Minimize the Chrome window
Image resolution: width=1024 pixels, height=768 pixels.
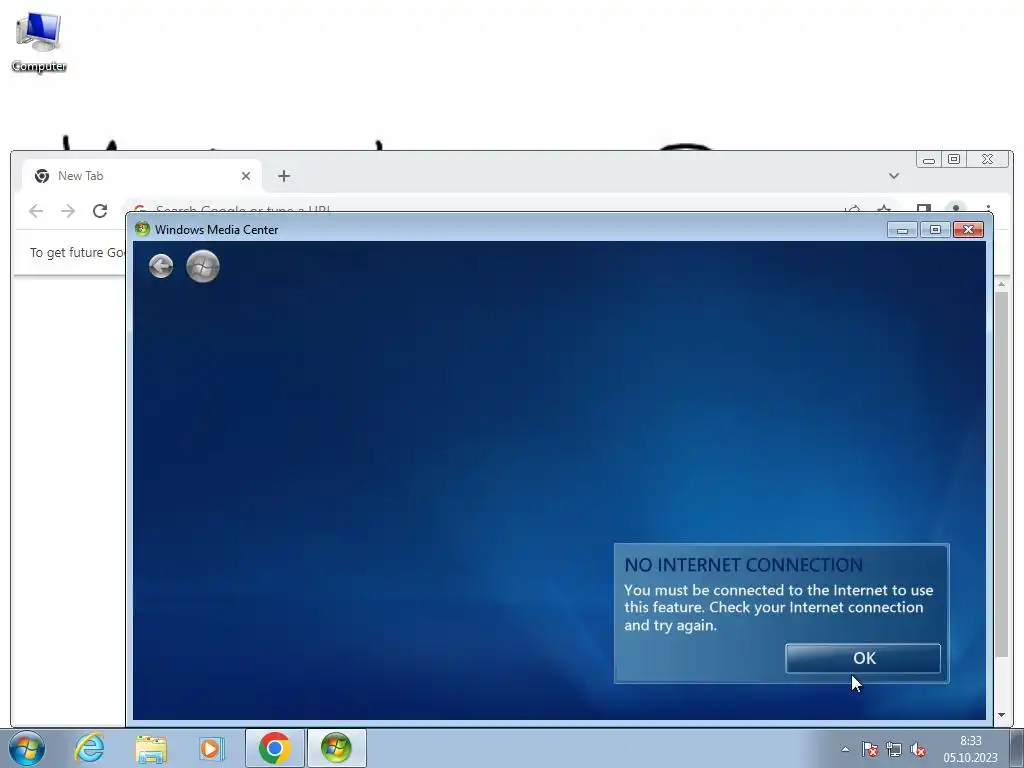[929, 159]
